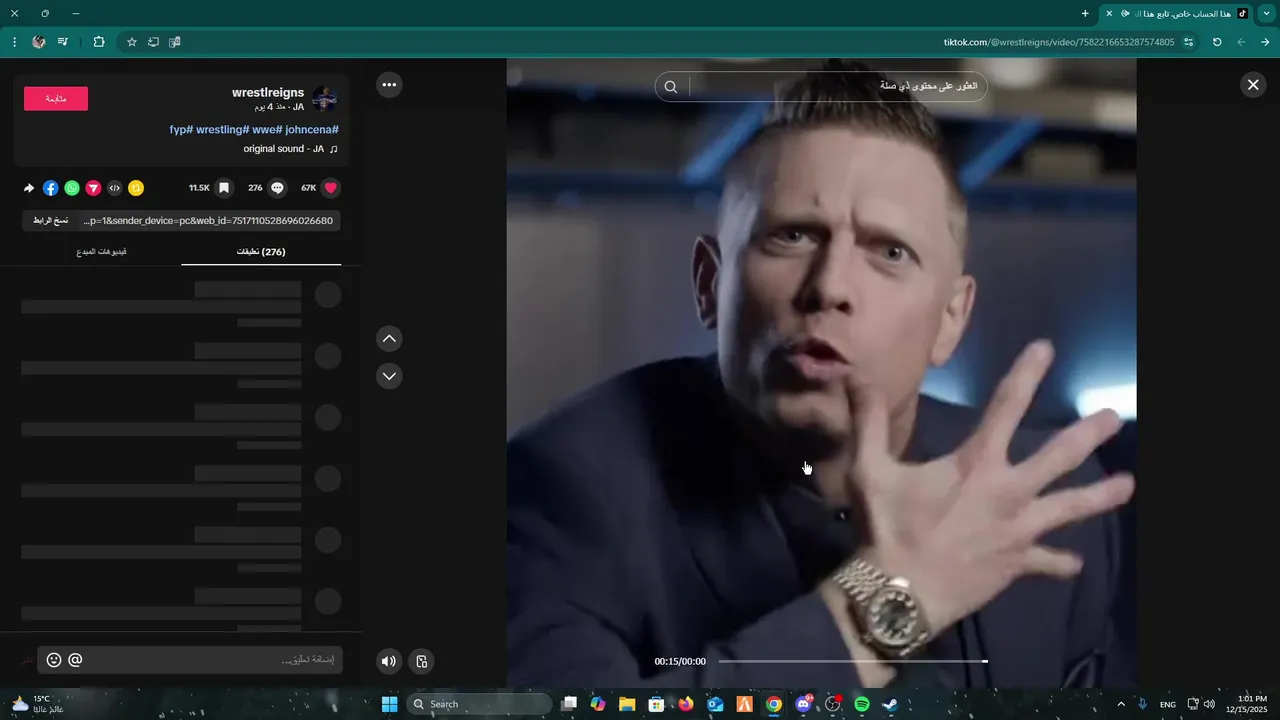Open the #wrestling hashtag
This screenshot has width=1280, height=720.
(222, 130)
